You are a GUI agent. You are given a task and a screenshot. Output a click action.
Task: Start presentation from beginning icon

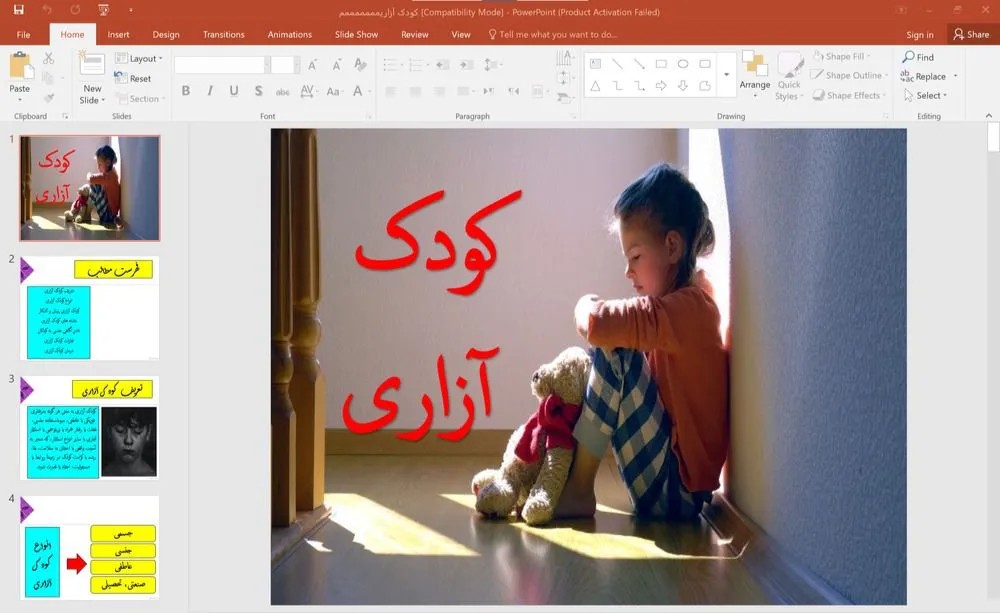coord(103,10)
